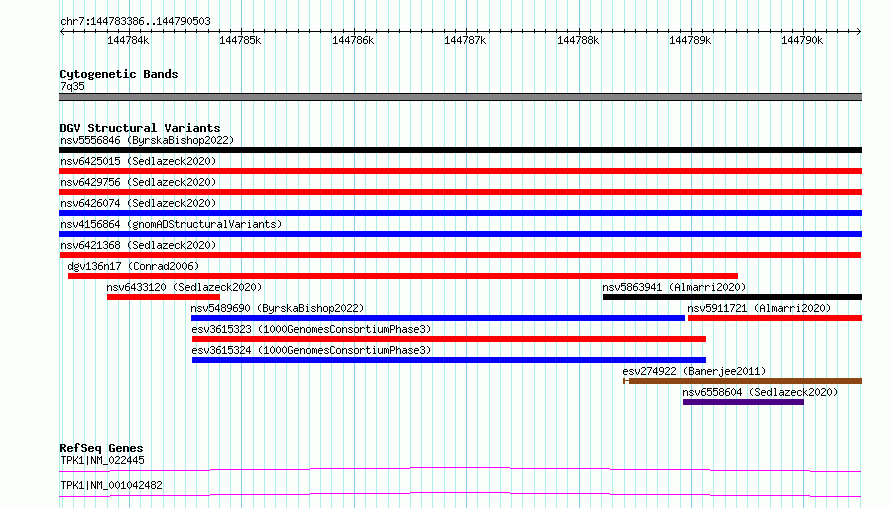890x508 pixels.
Task: Open the TPK1|NM_022445 gene label
Action: pos(102,460)
